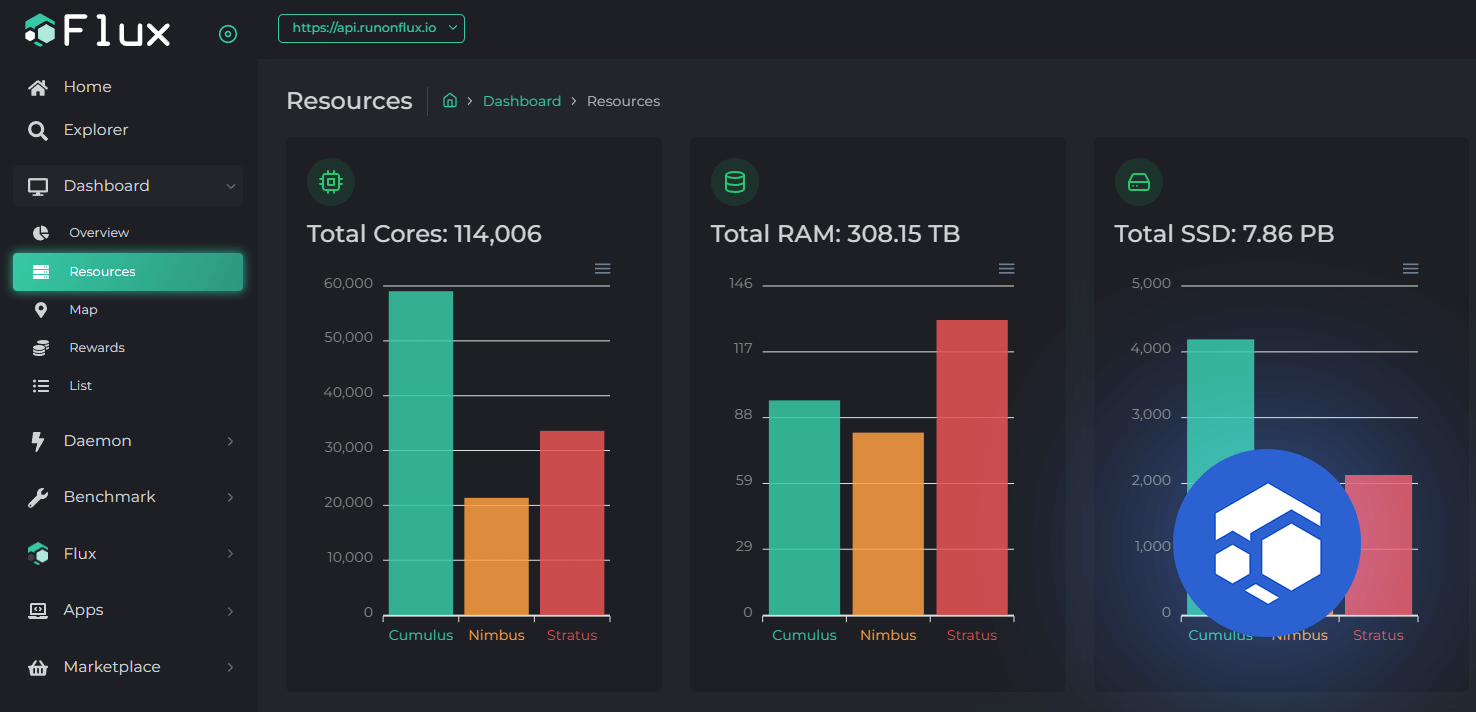Click the Total RAM: 308.15 TB heading

[835, 234]
